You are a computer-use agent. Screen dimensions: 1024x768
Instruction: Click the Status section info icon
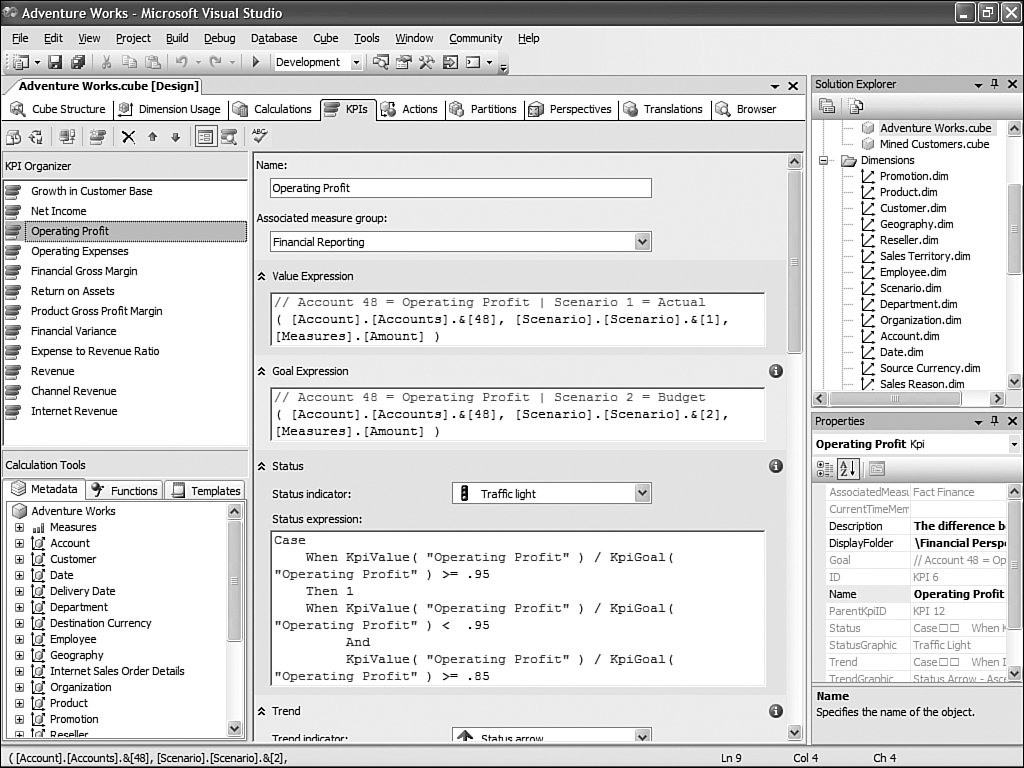[776, 466]
